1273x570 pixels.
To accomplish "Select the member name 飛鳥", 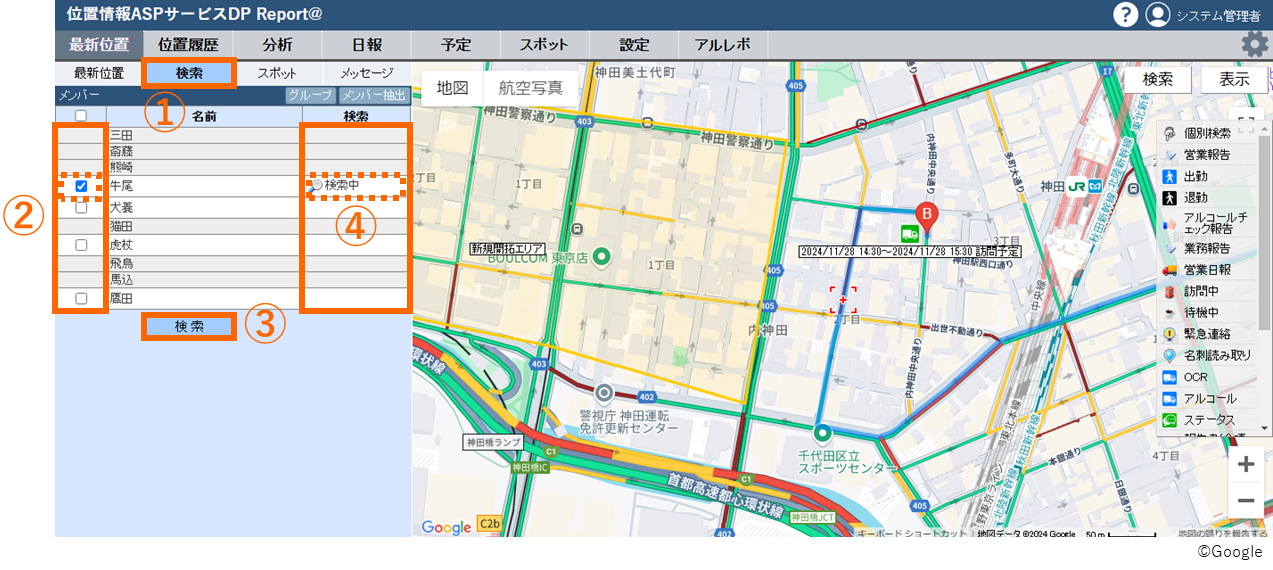I will point(122,263).
